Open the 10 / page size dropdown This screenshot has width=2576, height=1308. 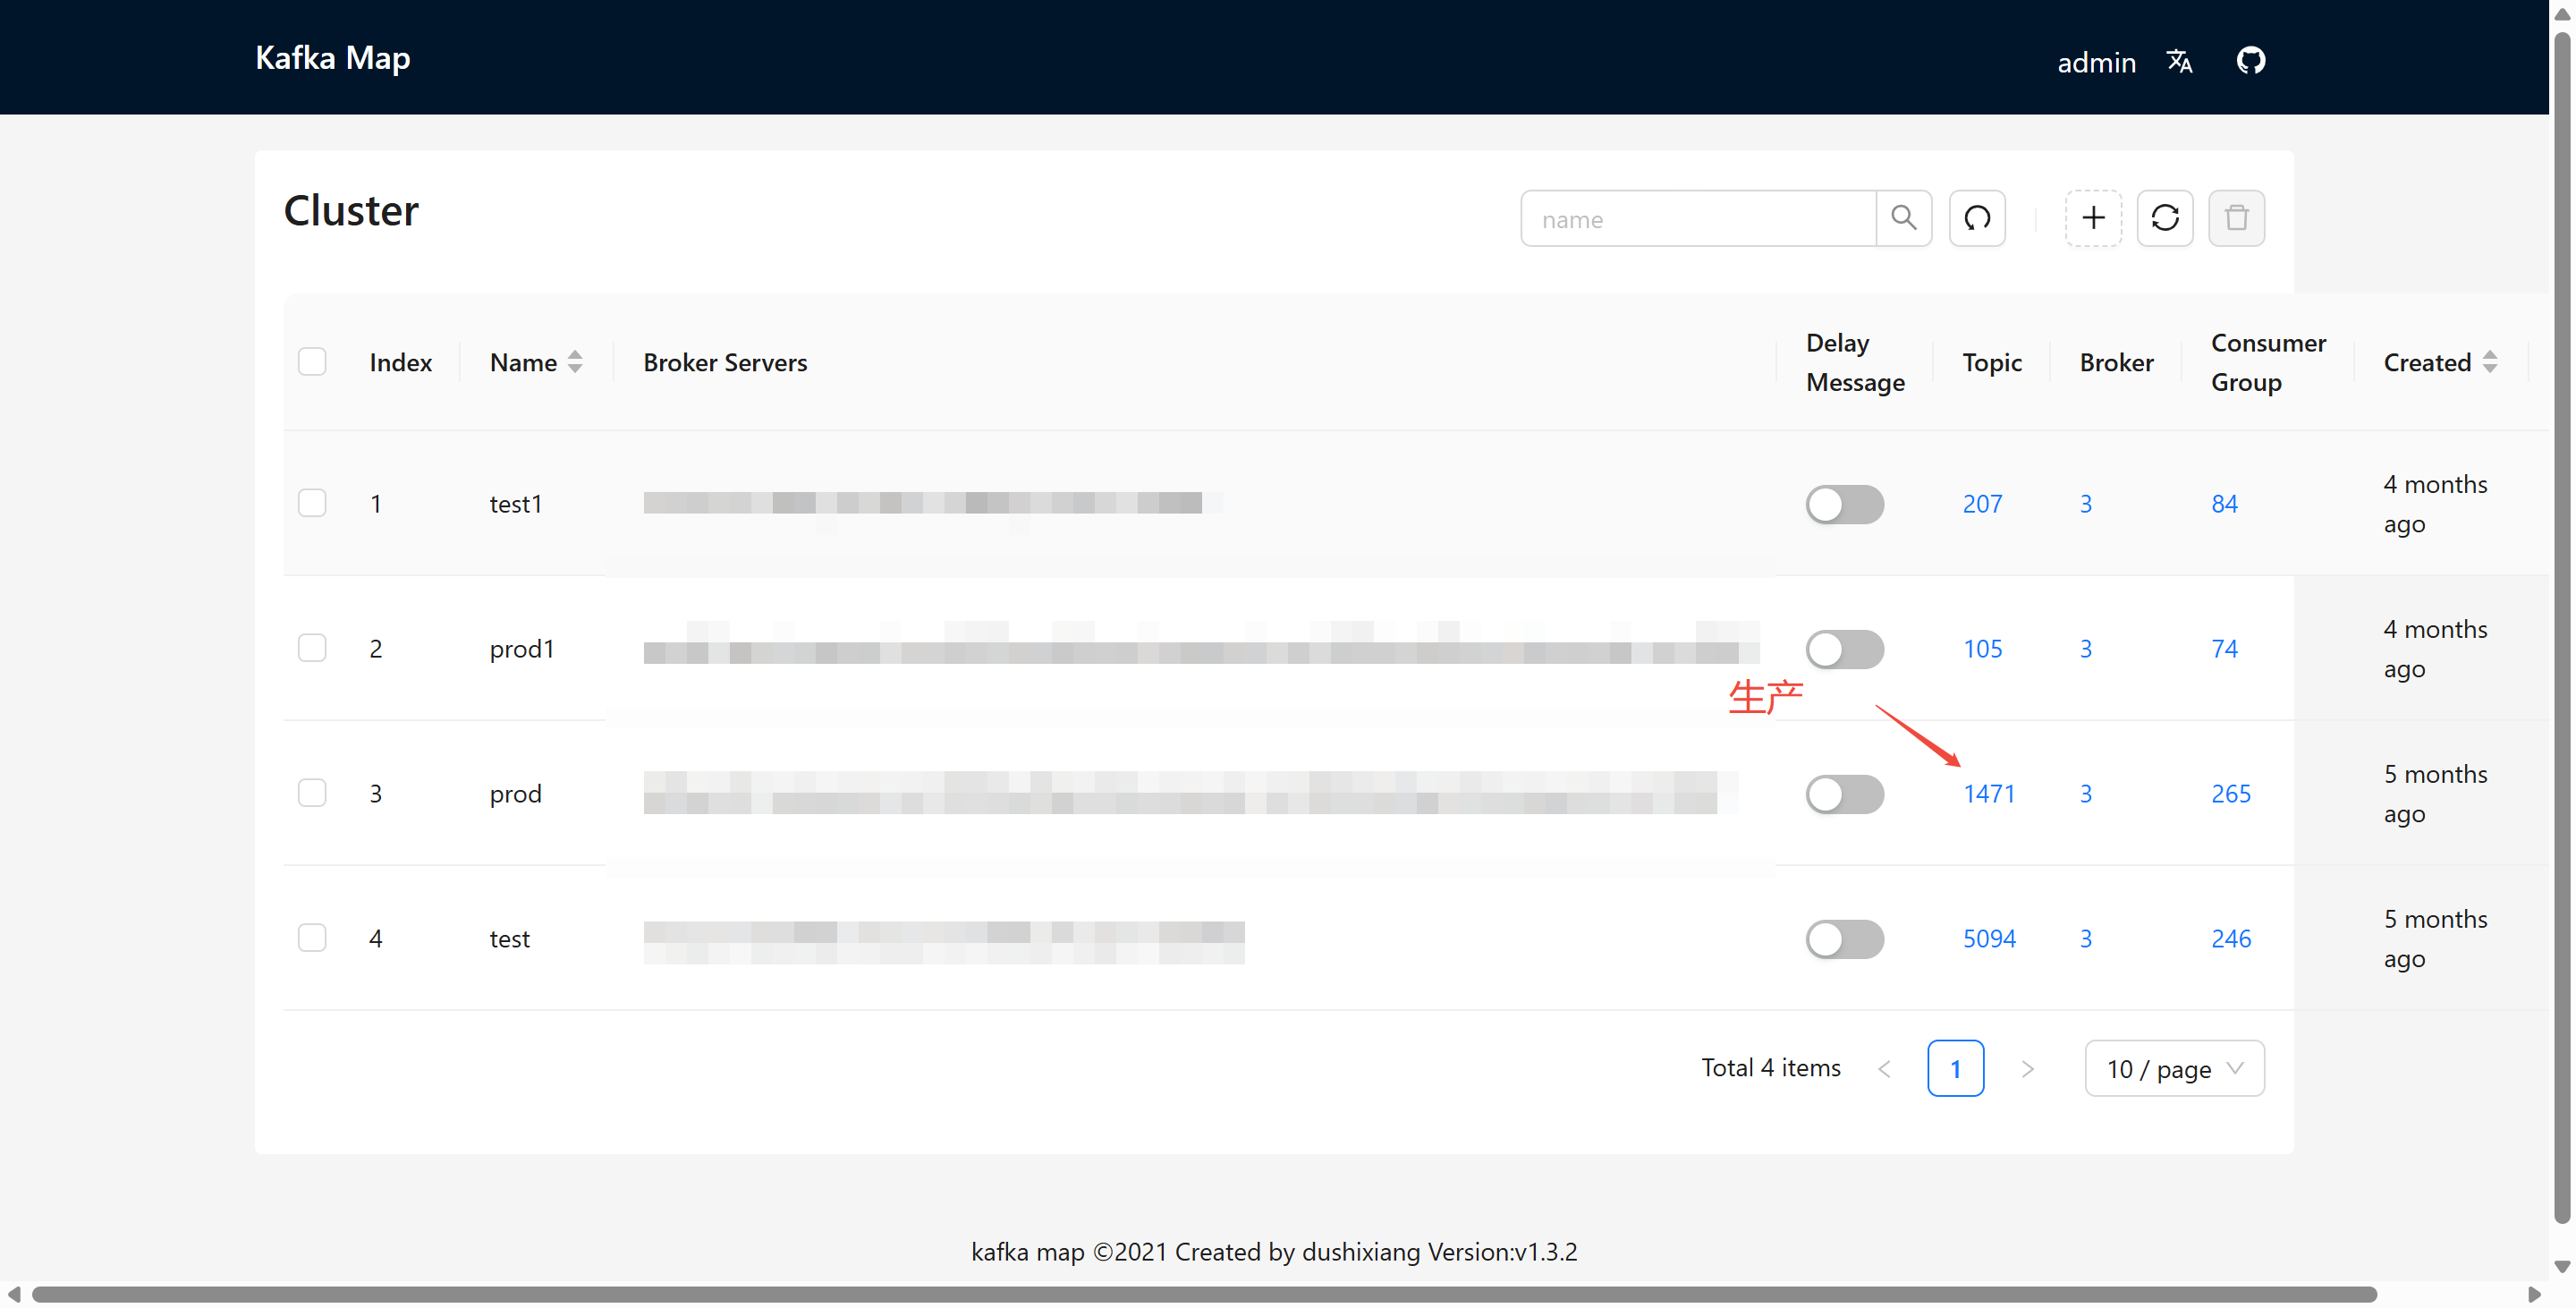click(2174, 1069)
